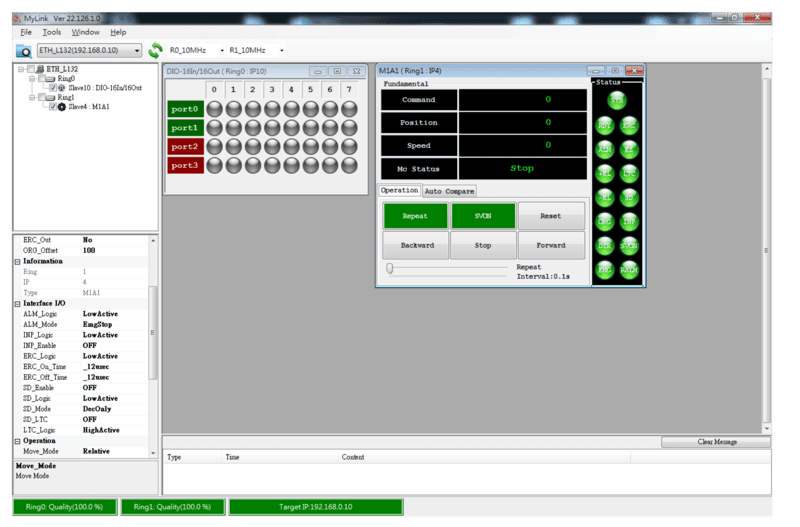The height and width of the screenshot is (527, 800).
Task: Click the ORG status indicator
Action: tap(605, 221)
